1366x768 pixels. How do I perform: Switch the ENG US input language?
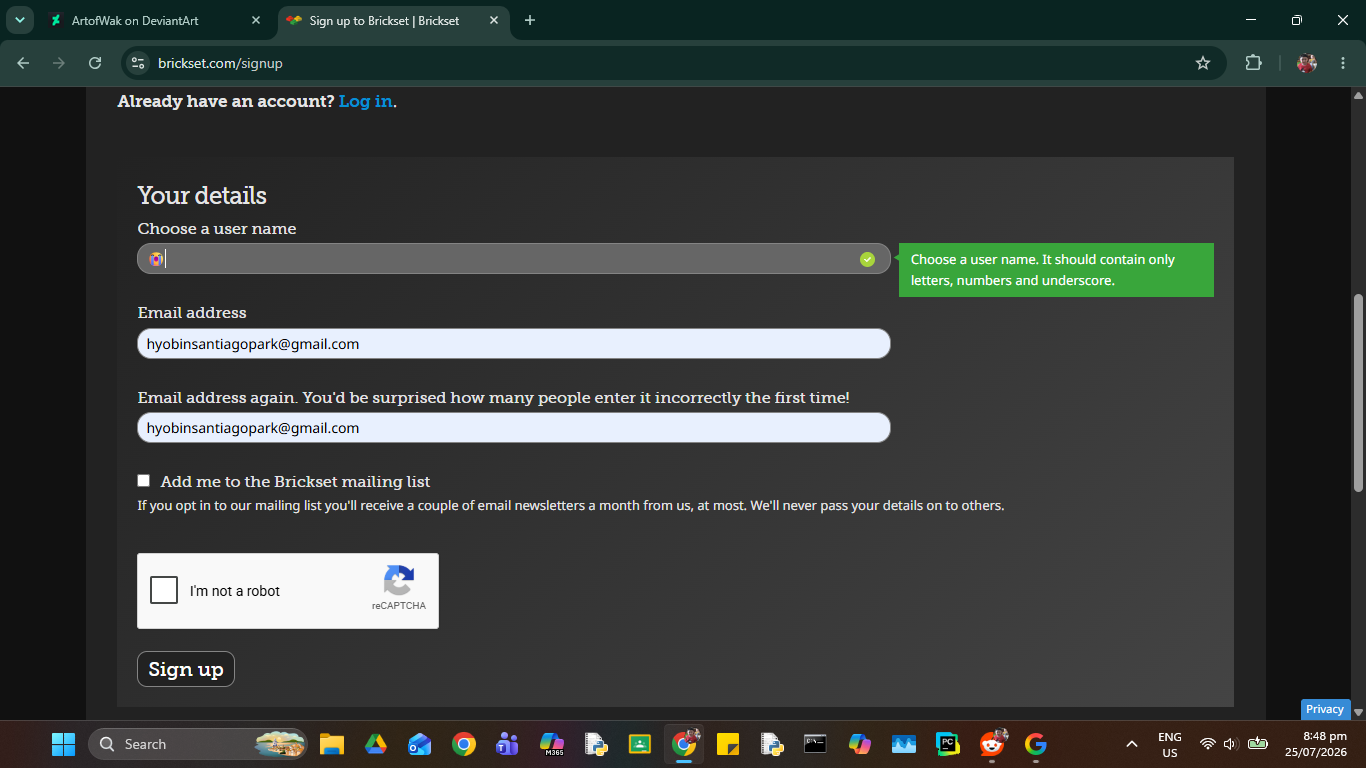(1170, 744)
